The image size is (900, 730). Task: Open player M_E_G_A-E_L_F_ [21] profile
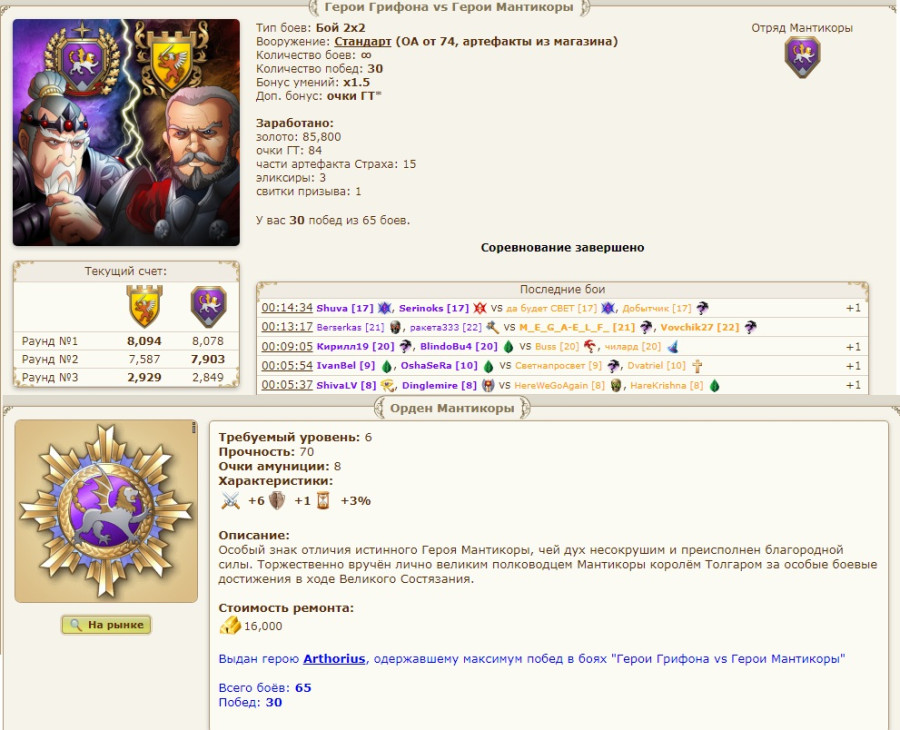coord(577,327)
